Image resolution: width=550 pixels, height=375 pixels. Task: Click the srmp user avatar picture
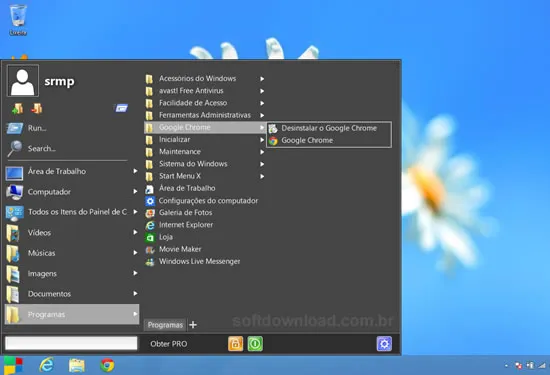23,81
